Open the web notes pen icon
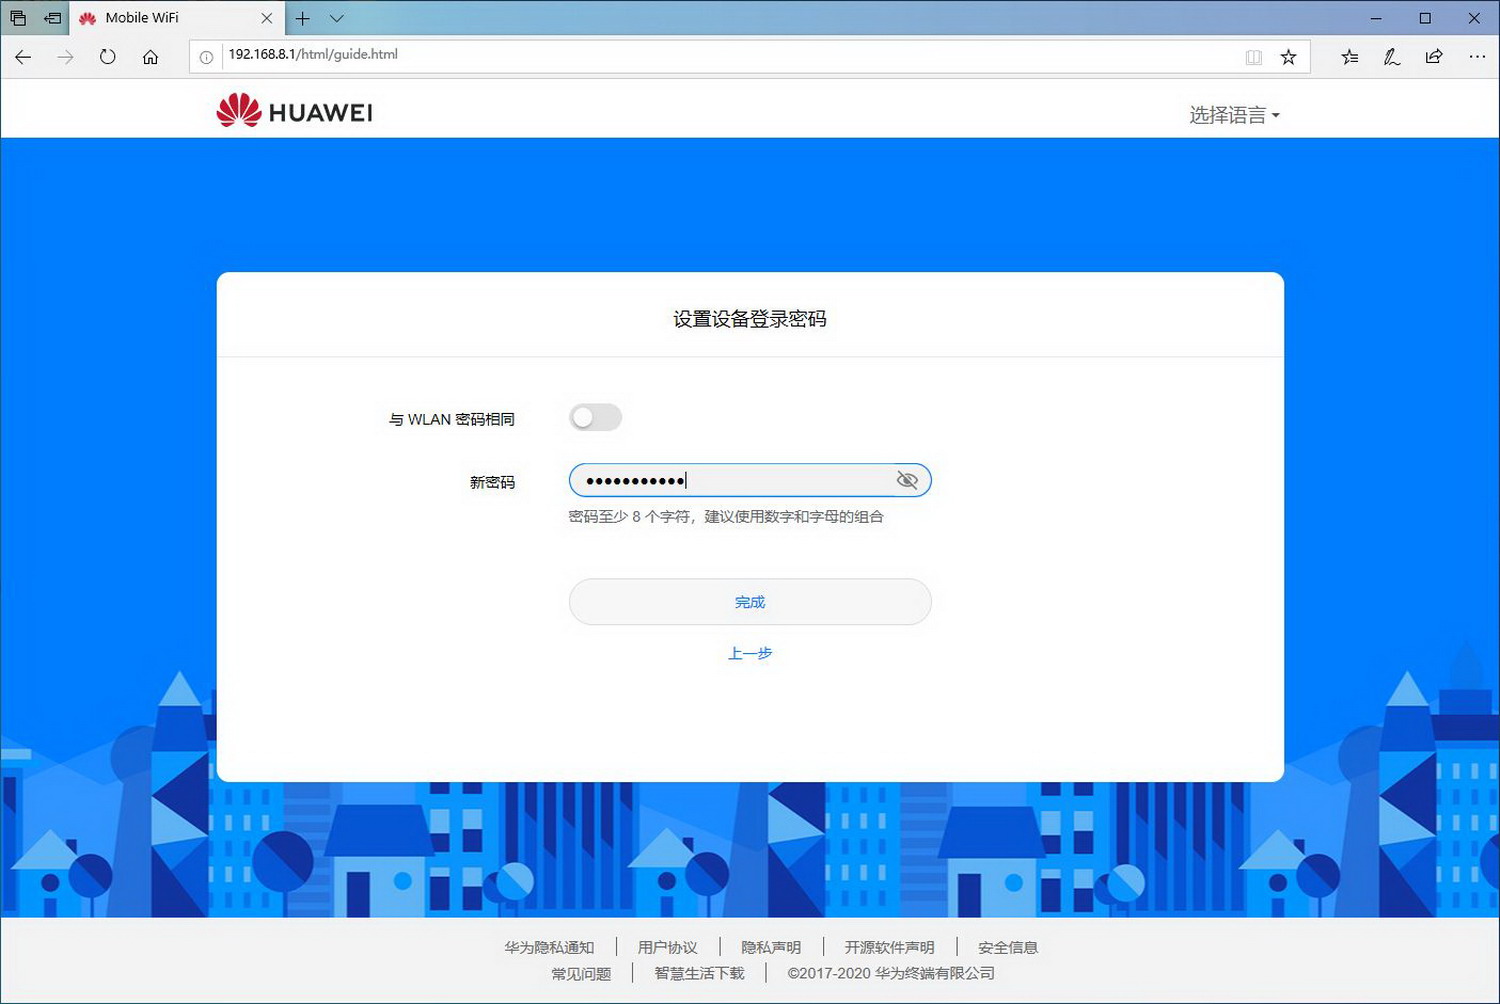The width and height of the screenshot is (1500, 1004). pos(1391,57)
